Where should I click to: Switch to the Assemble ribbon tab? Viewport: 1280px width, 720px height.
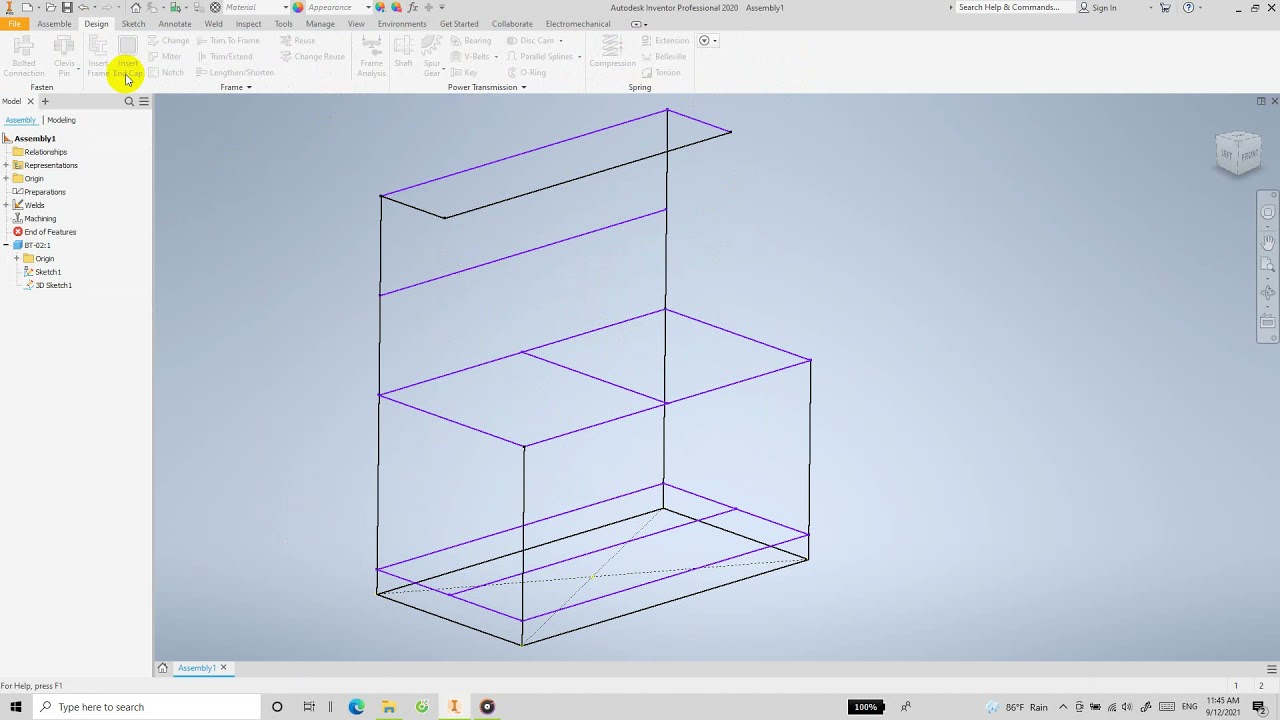tap(54, 24)
